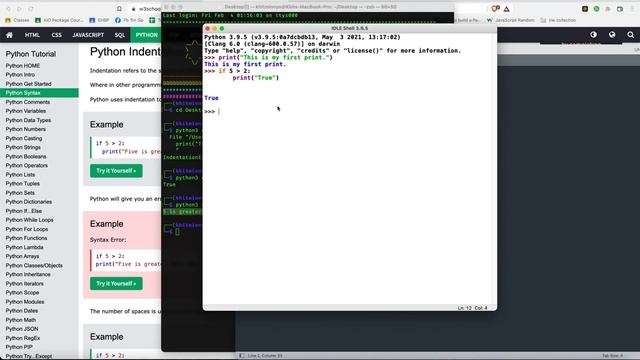
Task: Open Python Casting sidebar link
Action: [24, 138]
